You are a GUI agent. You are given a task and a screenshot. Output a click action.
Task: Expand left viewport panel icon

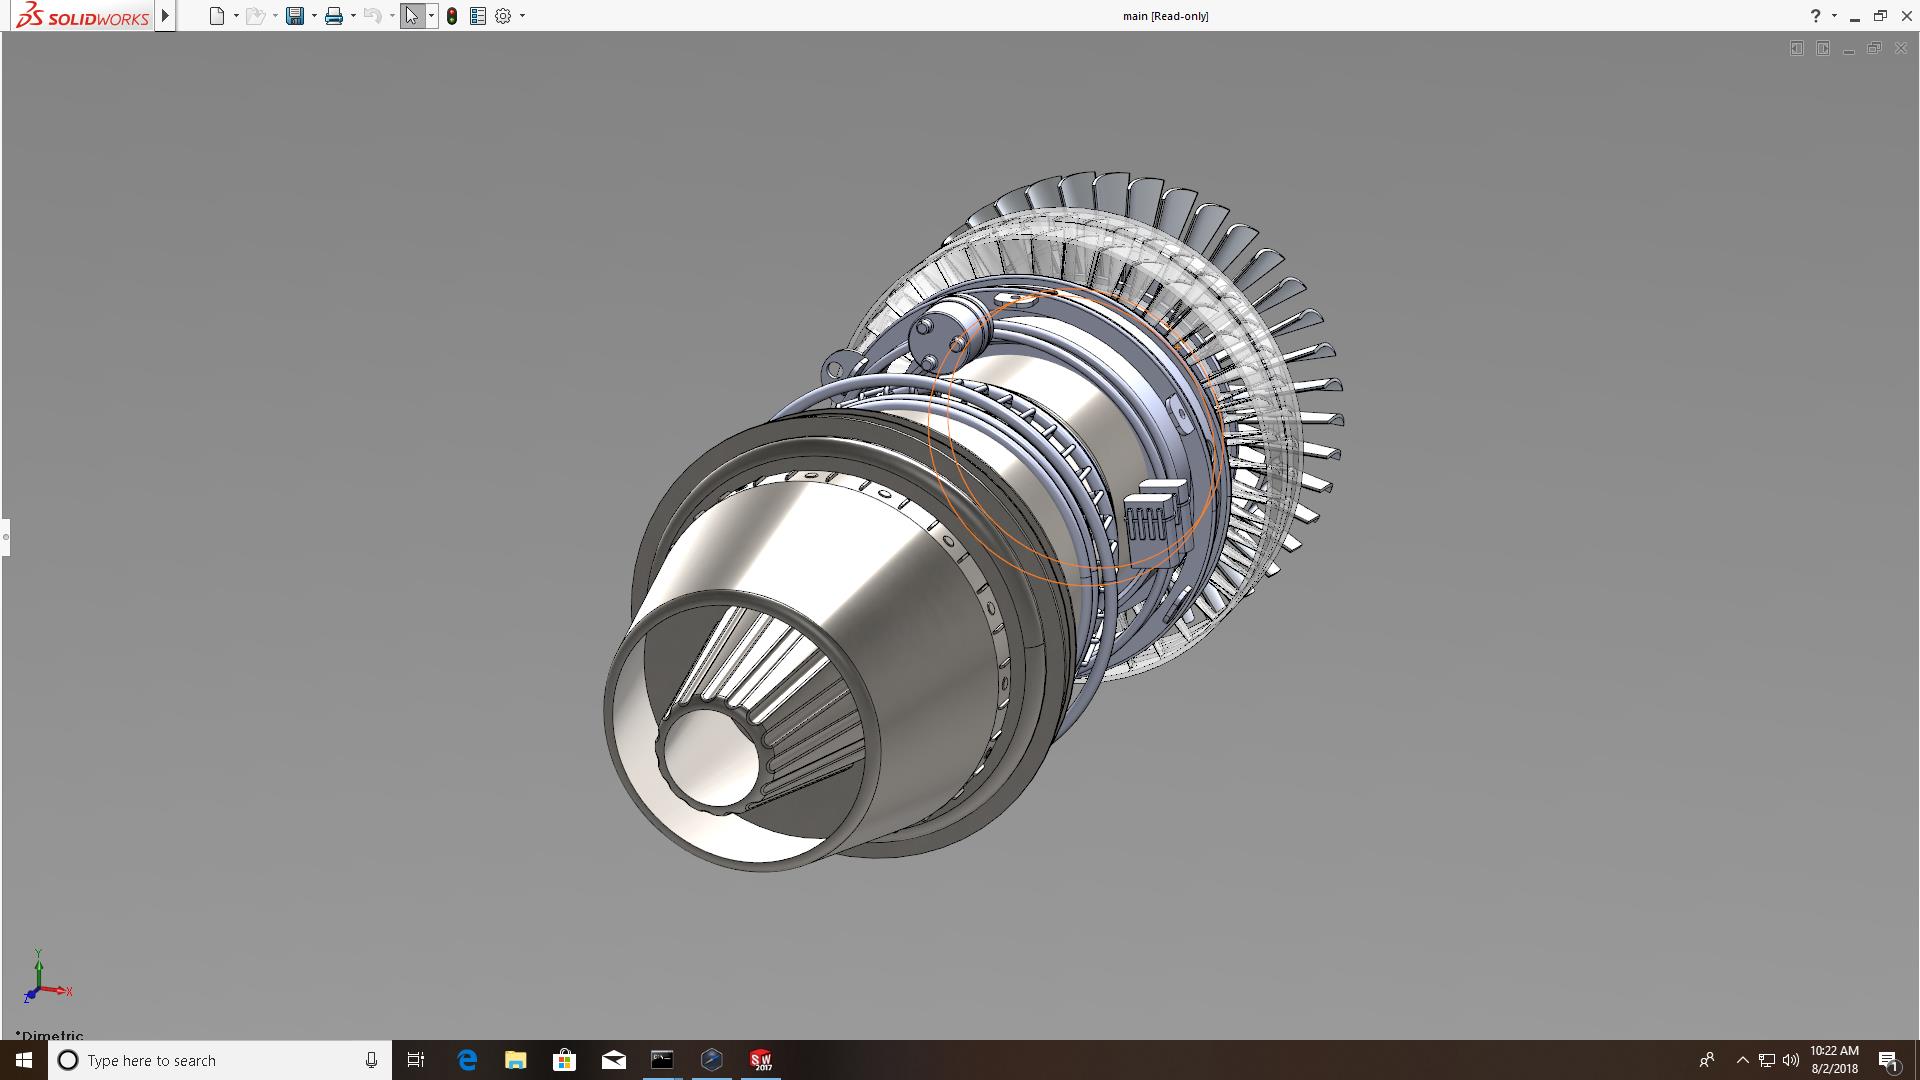tap(1796, 48)
